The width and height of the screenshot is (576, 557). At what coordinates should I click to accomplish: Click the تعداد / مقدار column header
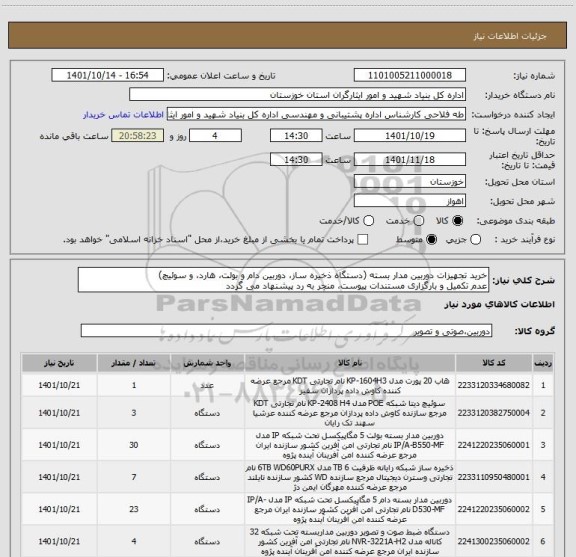coord(134,363)
